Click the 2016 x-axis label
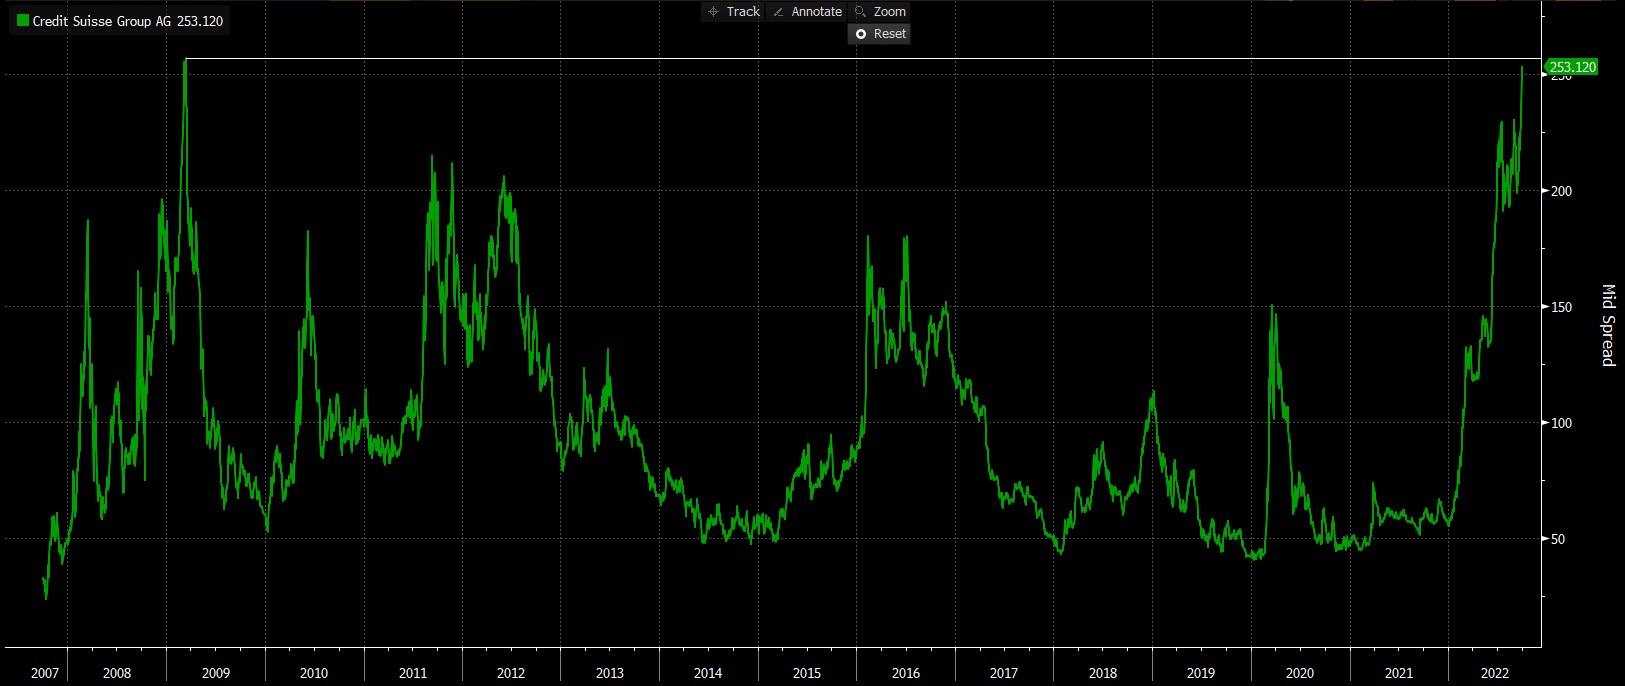The width and height of the screenshot is (1625, 686). [906, 673]
